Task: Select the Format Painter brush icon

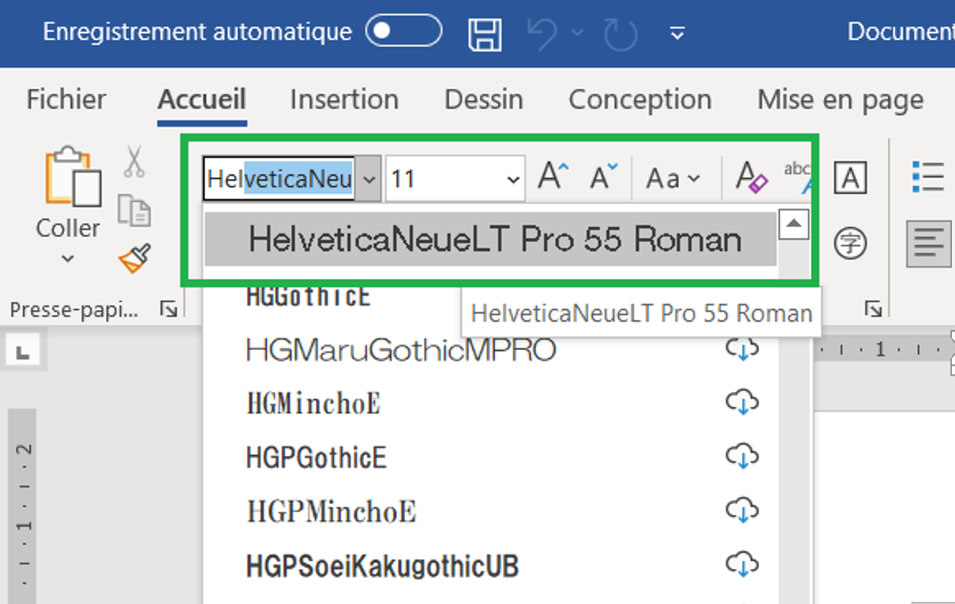Action: (134, 258)
